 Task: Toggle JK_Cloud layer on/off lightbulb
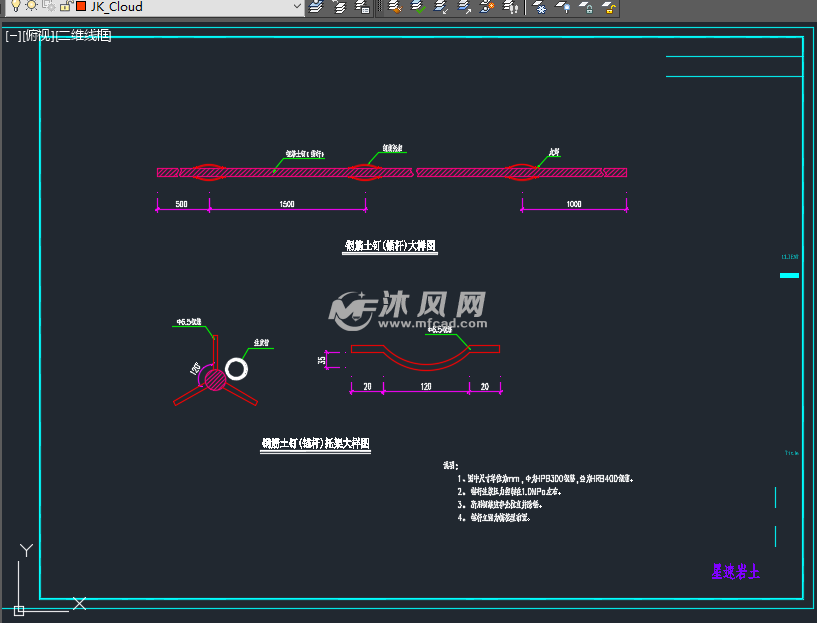15,6
